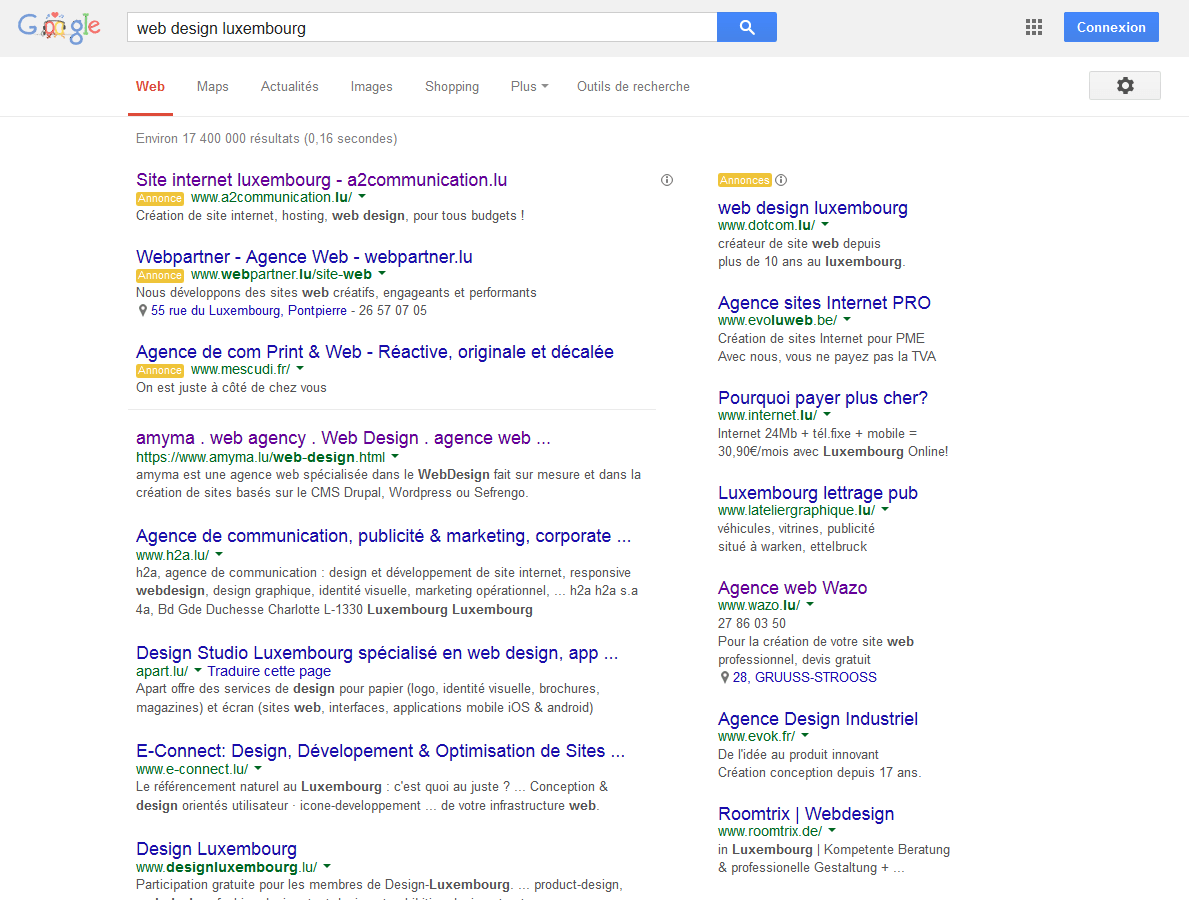
Task: Open the Google apps grid icon
Action: pos(1034,27)
